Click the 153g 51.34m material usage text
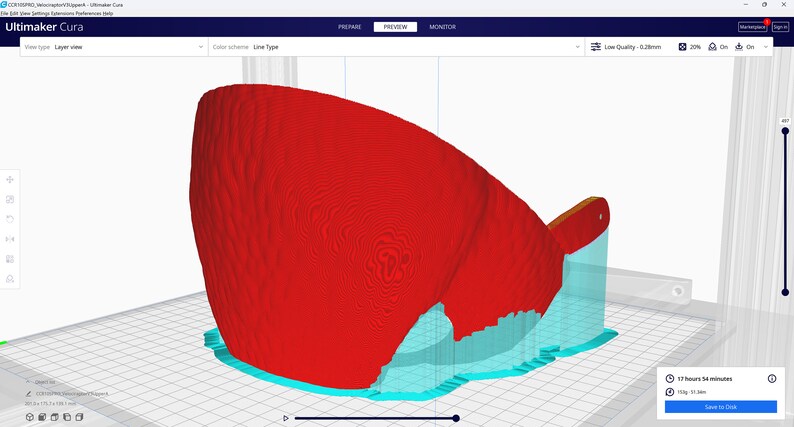The width and height of the screenshot is (794, 427). pyautogui.click(x=692, y=392)
